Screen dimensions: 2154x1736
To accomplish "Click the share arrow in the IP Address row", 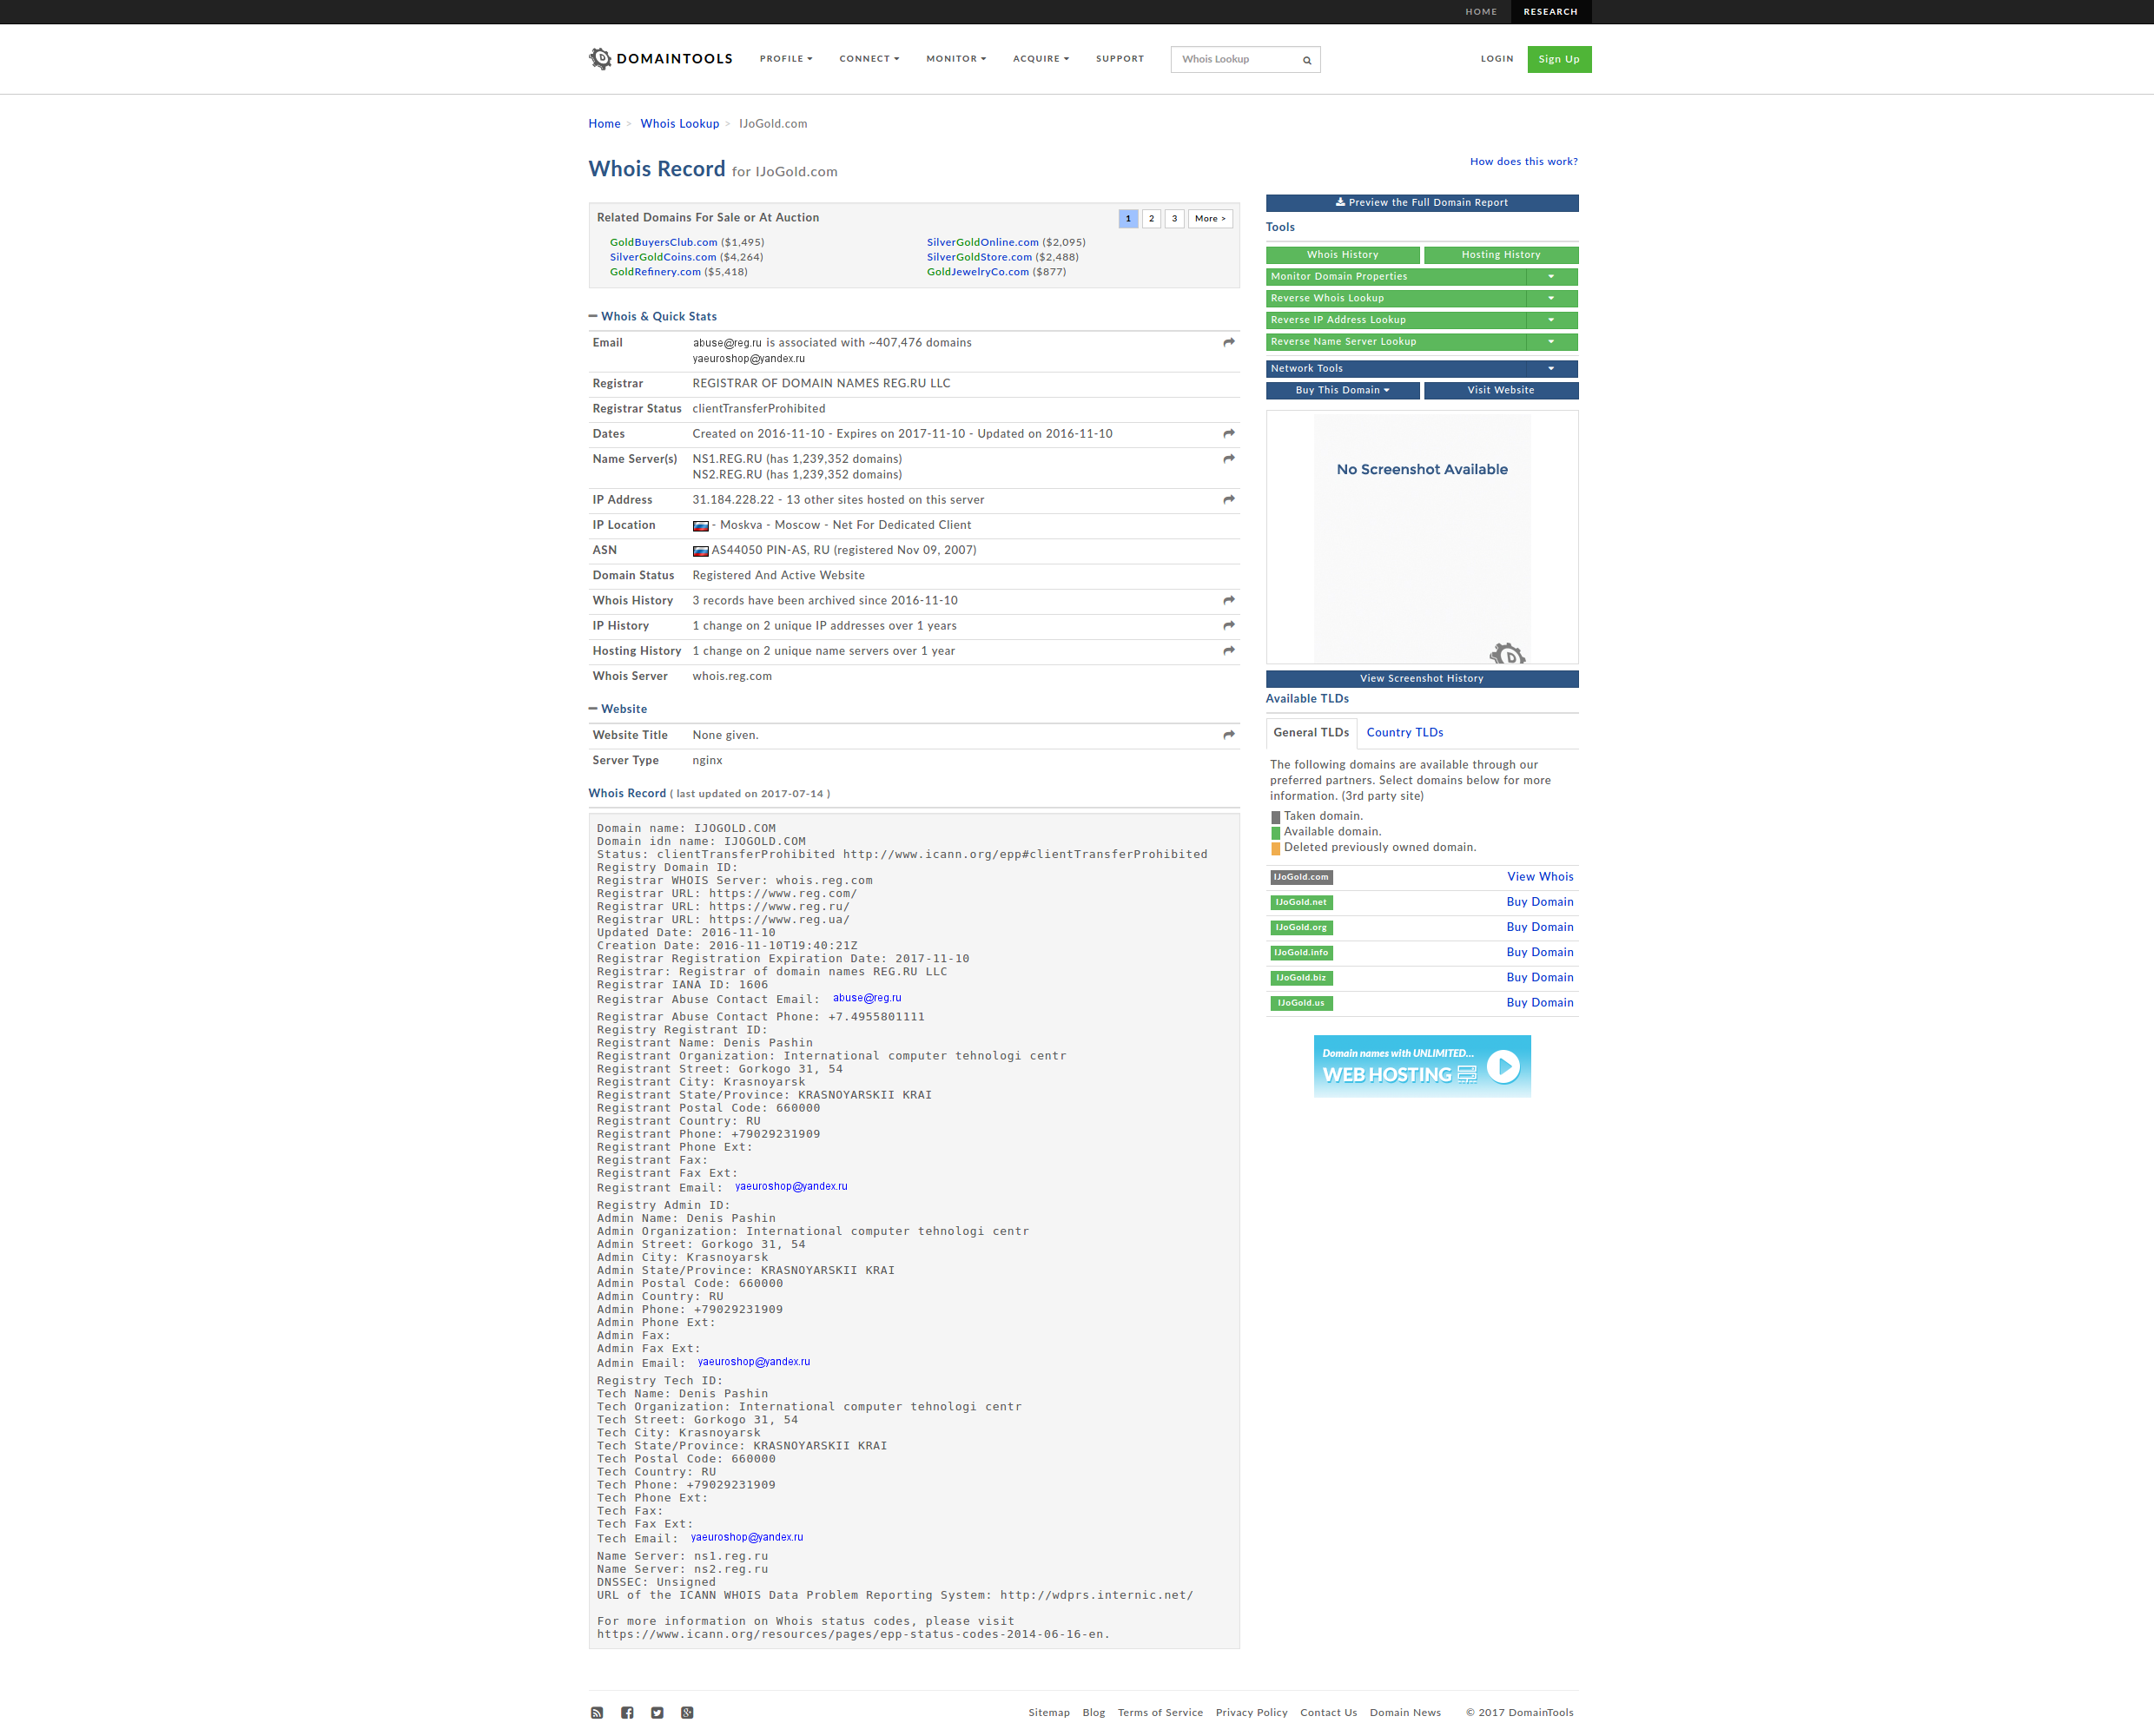I will pos(1228,499).
